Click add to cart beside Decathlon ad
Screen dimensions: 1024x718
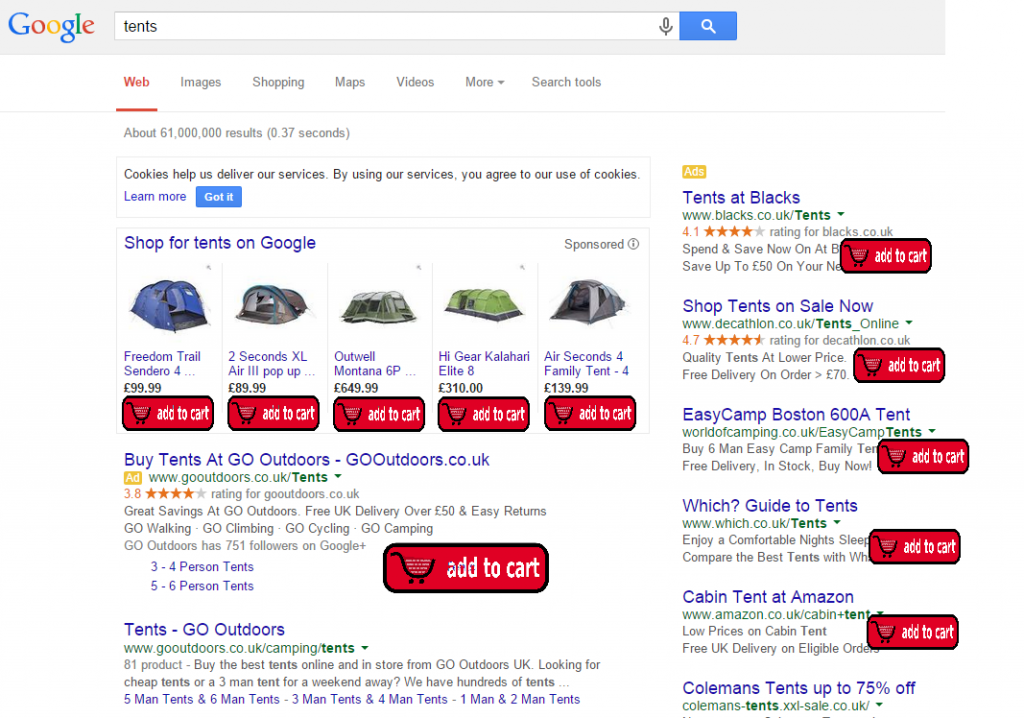pos(899,365)
